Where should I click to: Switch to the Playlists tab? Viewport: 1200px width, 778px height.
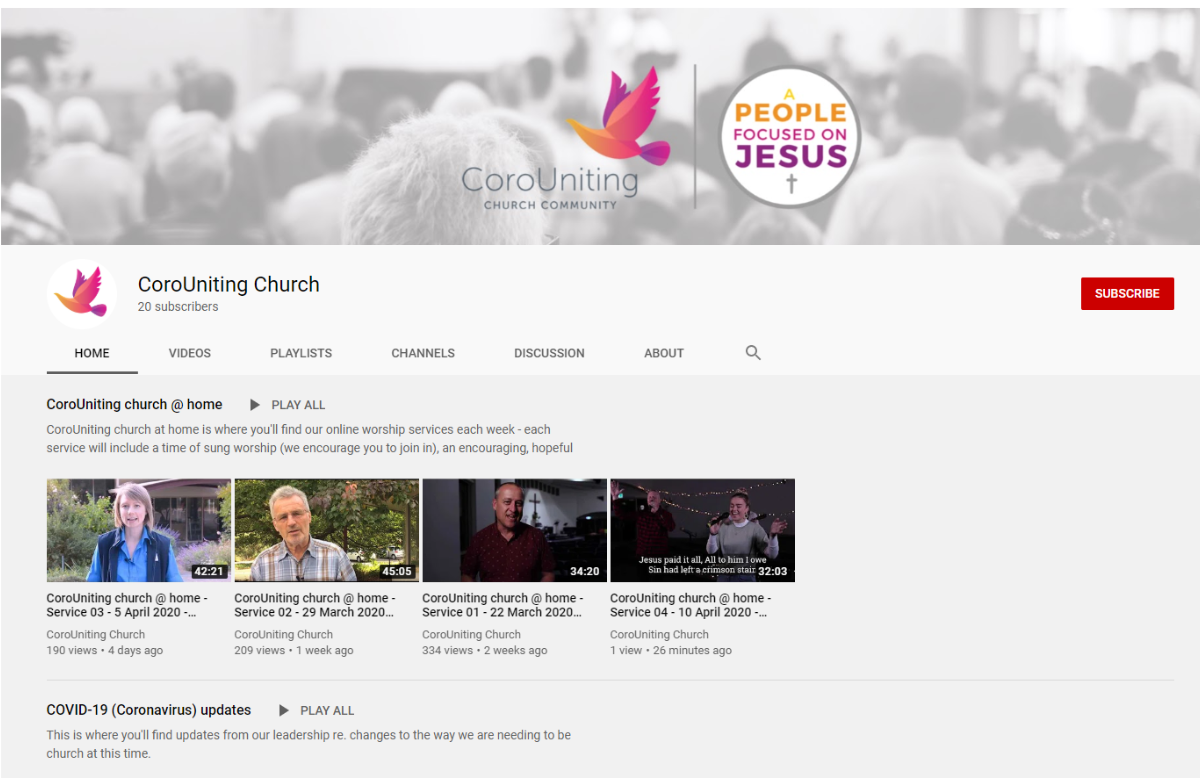301,353
